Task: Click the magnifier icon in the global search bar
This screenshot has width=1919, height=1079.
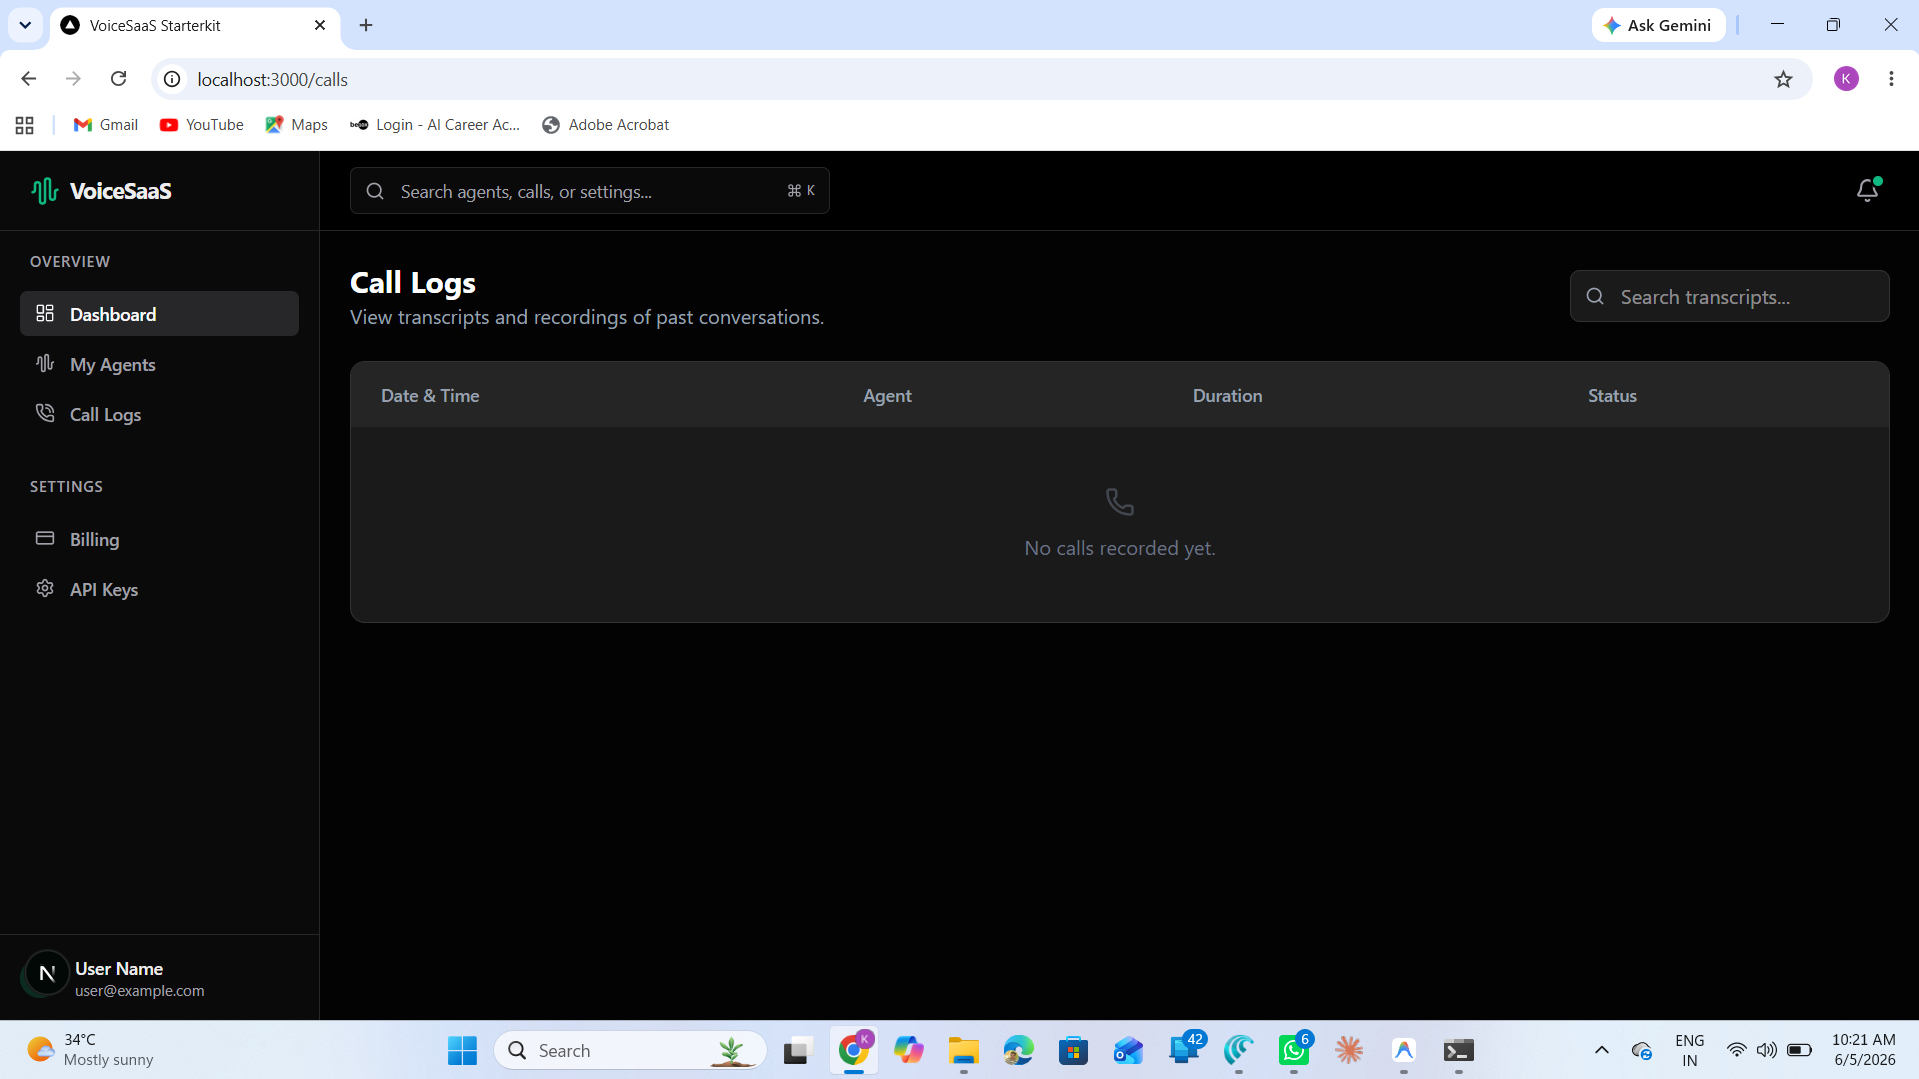Action: 375,191
